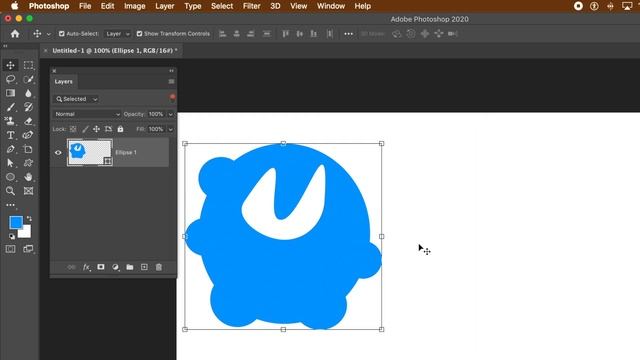Swap foreground and background colors
Image resolution: width=640 pixels, height=360 pixels.
pos(29,219)
